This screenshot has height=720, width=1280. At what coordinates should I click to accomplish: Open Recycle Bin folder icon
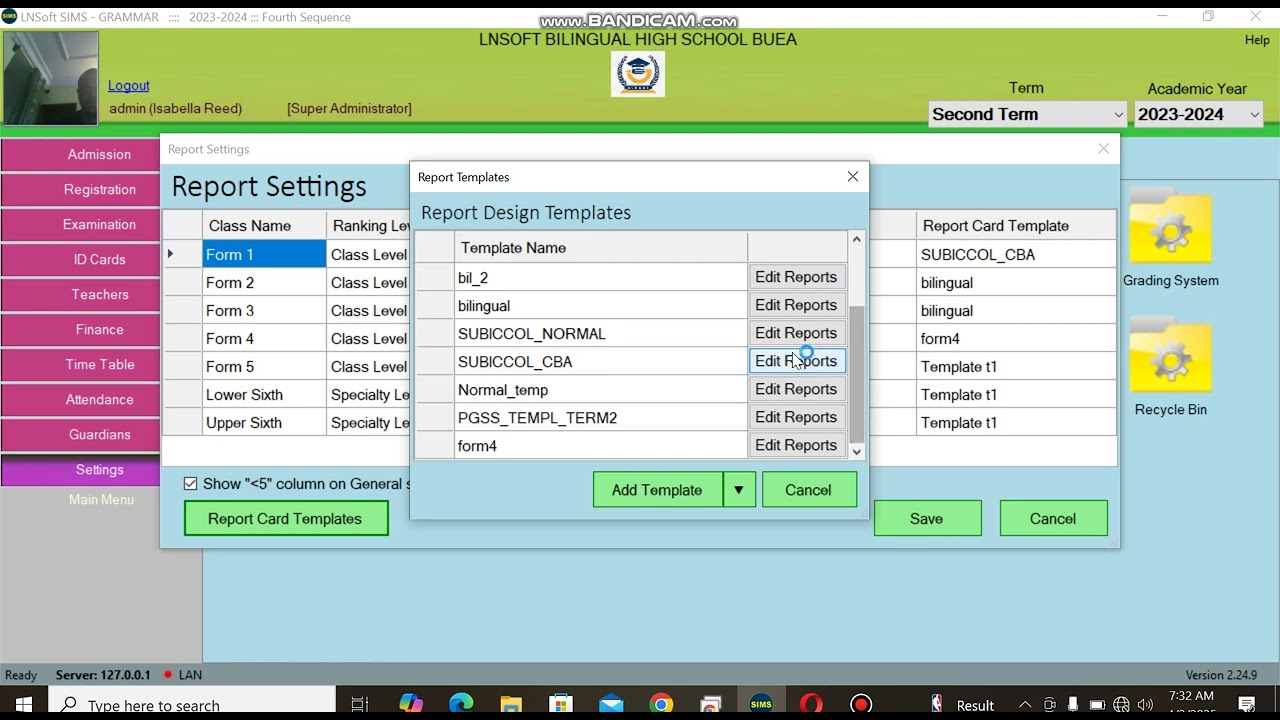[x=1170, y=357]
